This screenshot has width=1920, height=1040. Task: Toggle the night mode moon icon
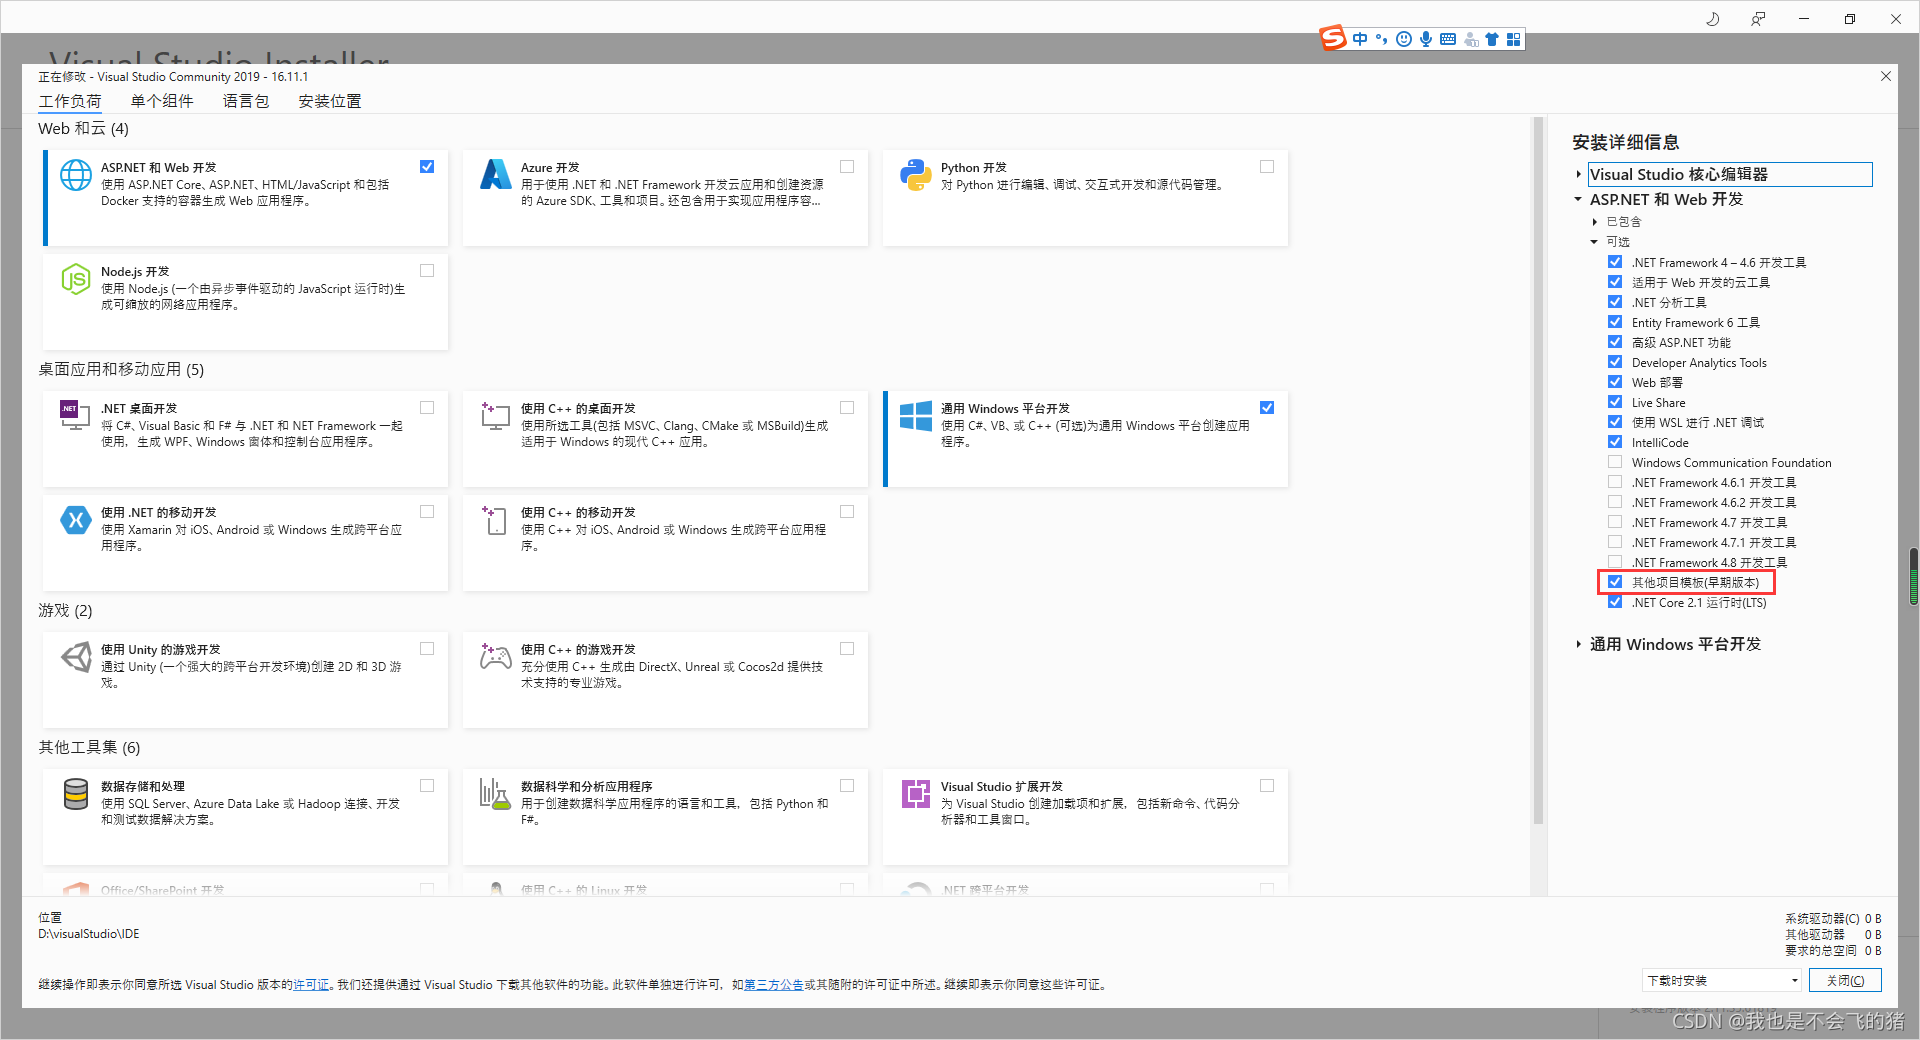pyautogui.click(x=1712, y=18)
